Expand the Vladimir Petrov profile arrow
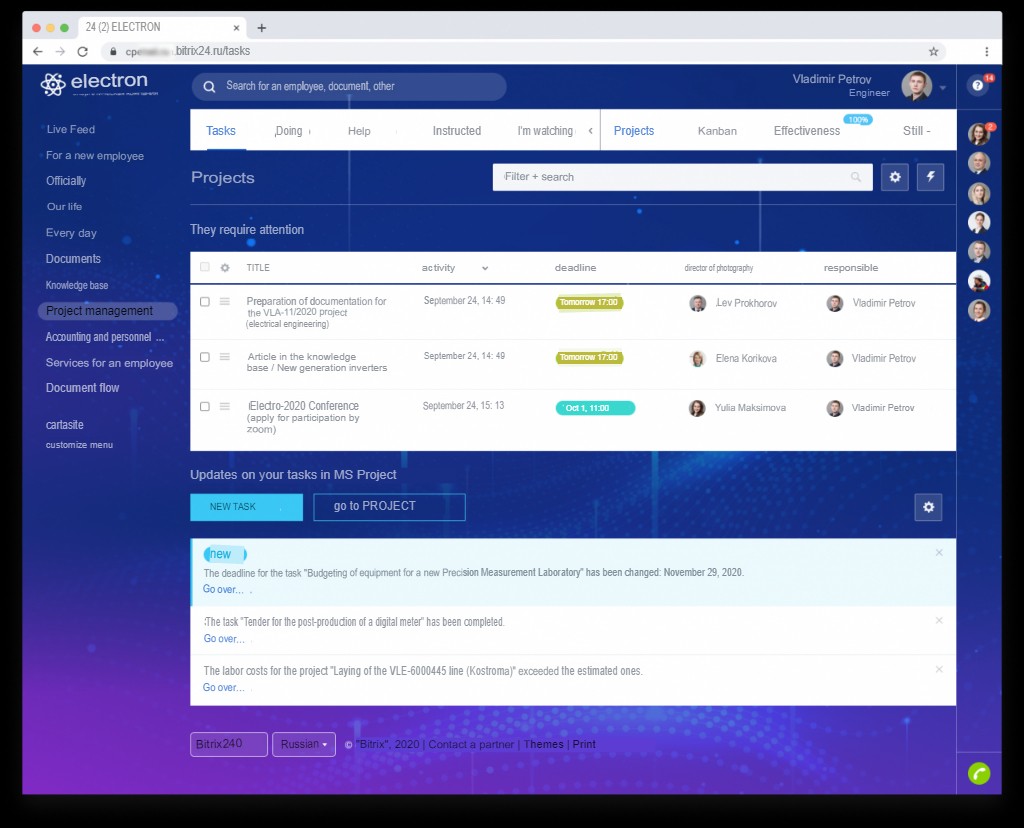1024x828 pixels. point(942,88)
